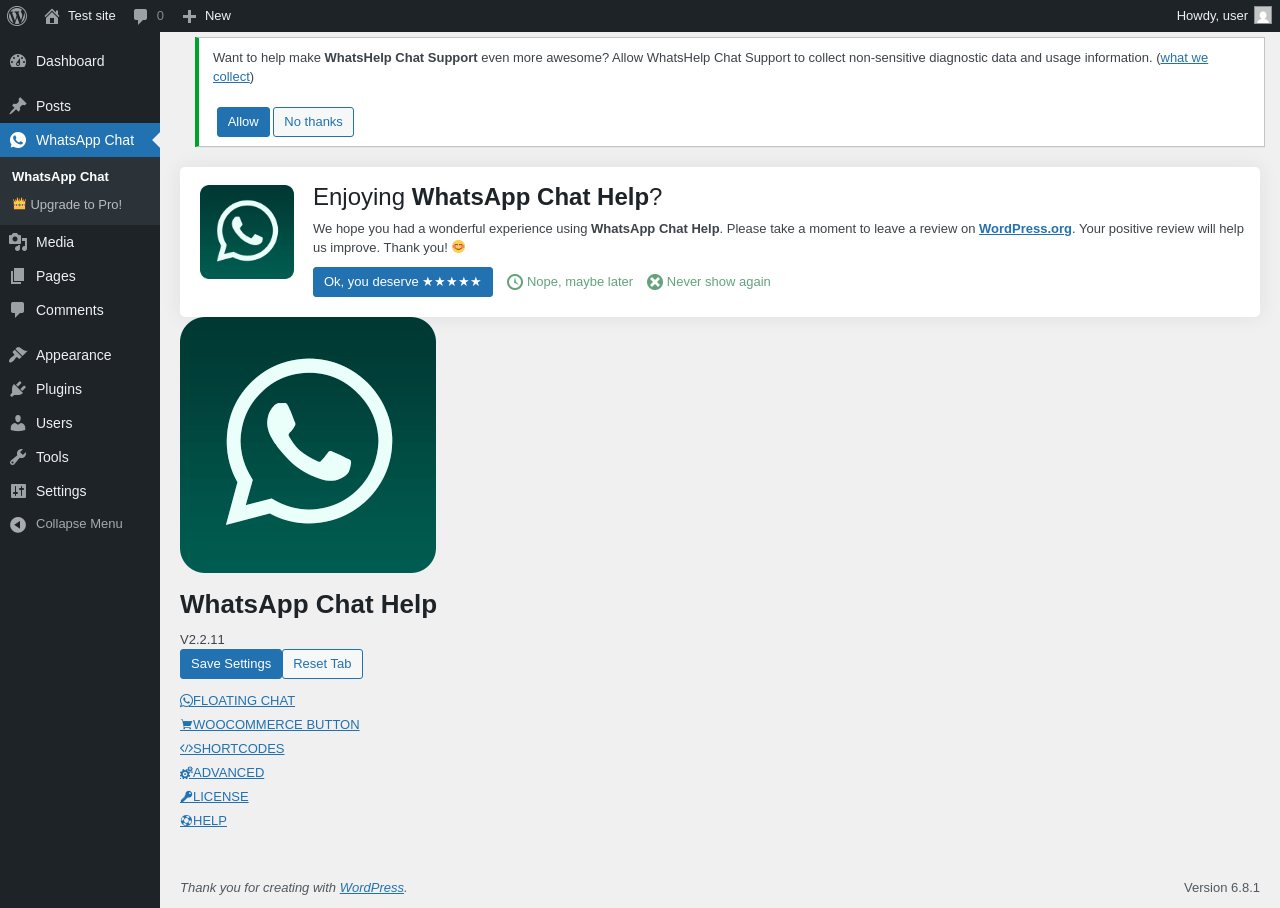Click the Comments sidebar icon

pyautogui.click(x=18, y=310)
